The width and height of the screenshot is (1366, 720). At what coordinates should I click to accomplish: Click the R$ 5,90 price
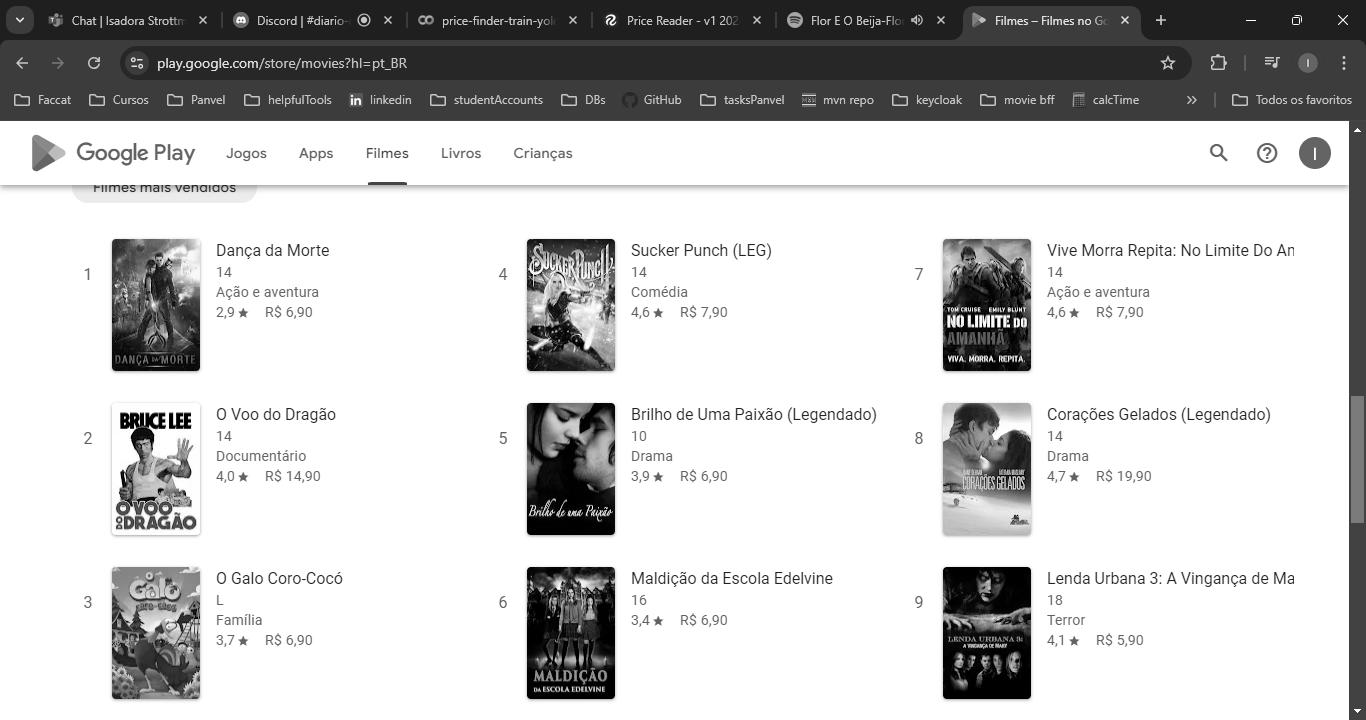coord(1120,640)
